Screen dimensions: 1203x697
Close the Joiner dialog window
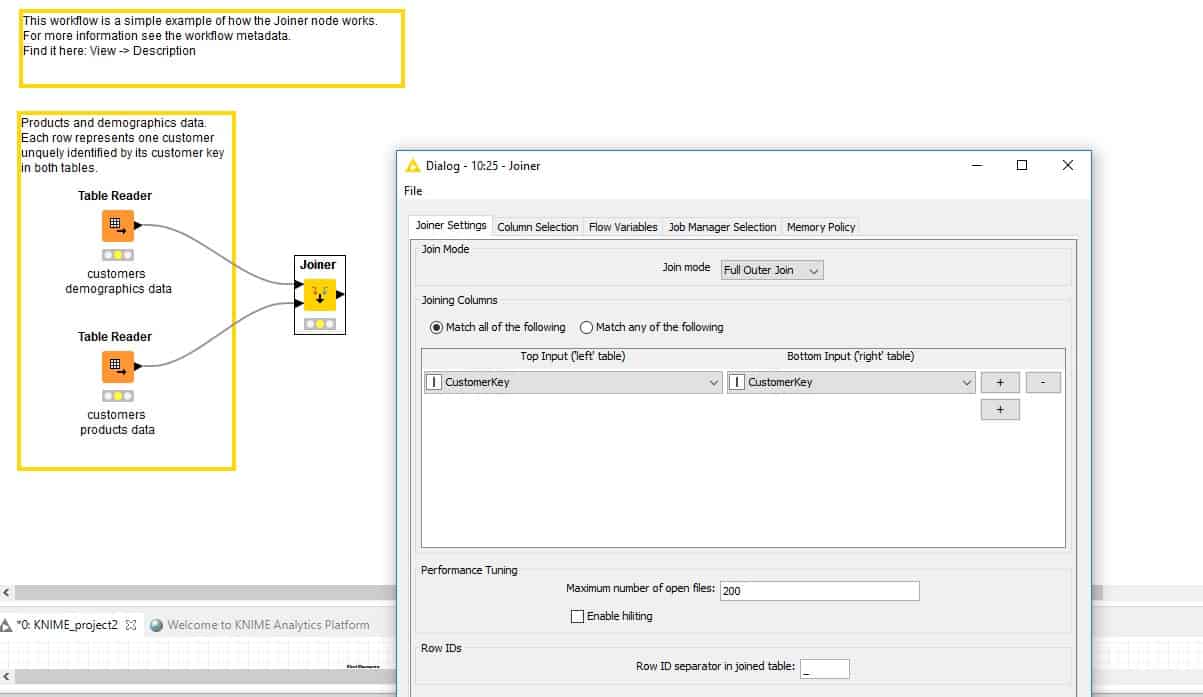1068,165
